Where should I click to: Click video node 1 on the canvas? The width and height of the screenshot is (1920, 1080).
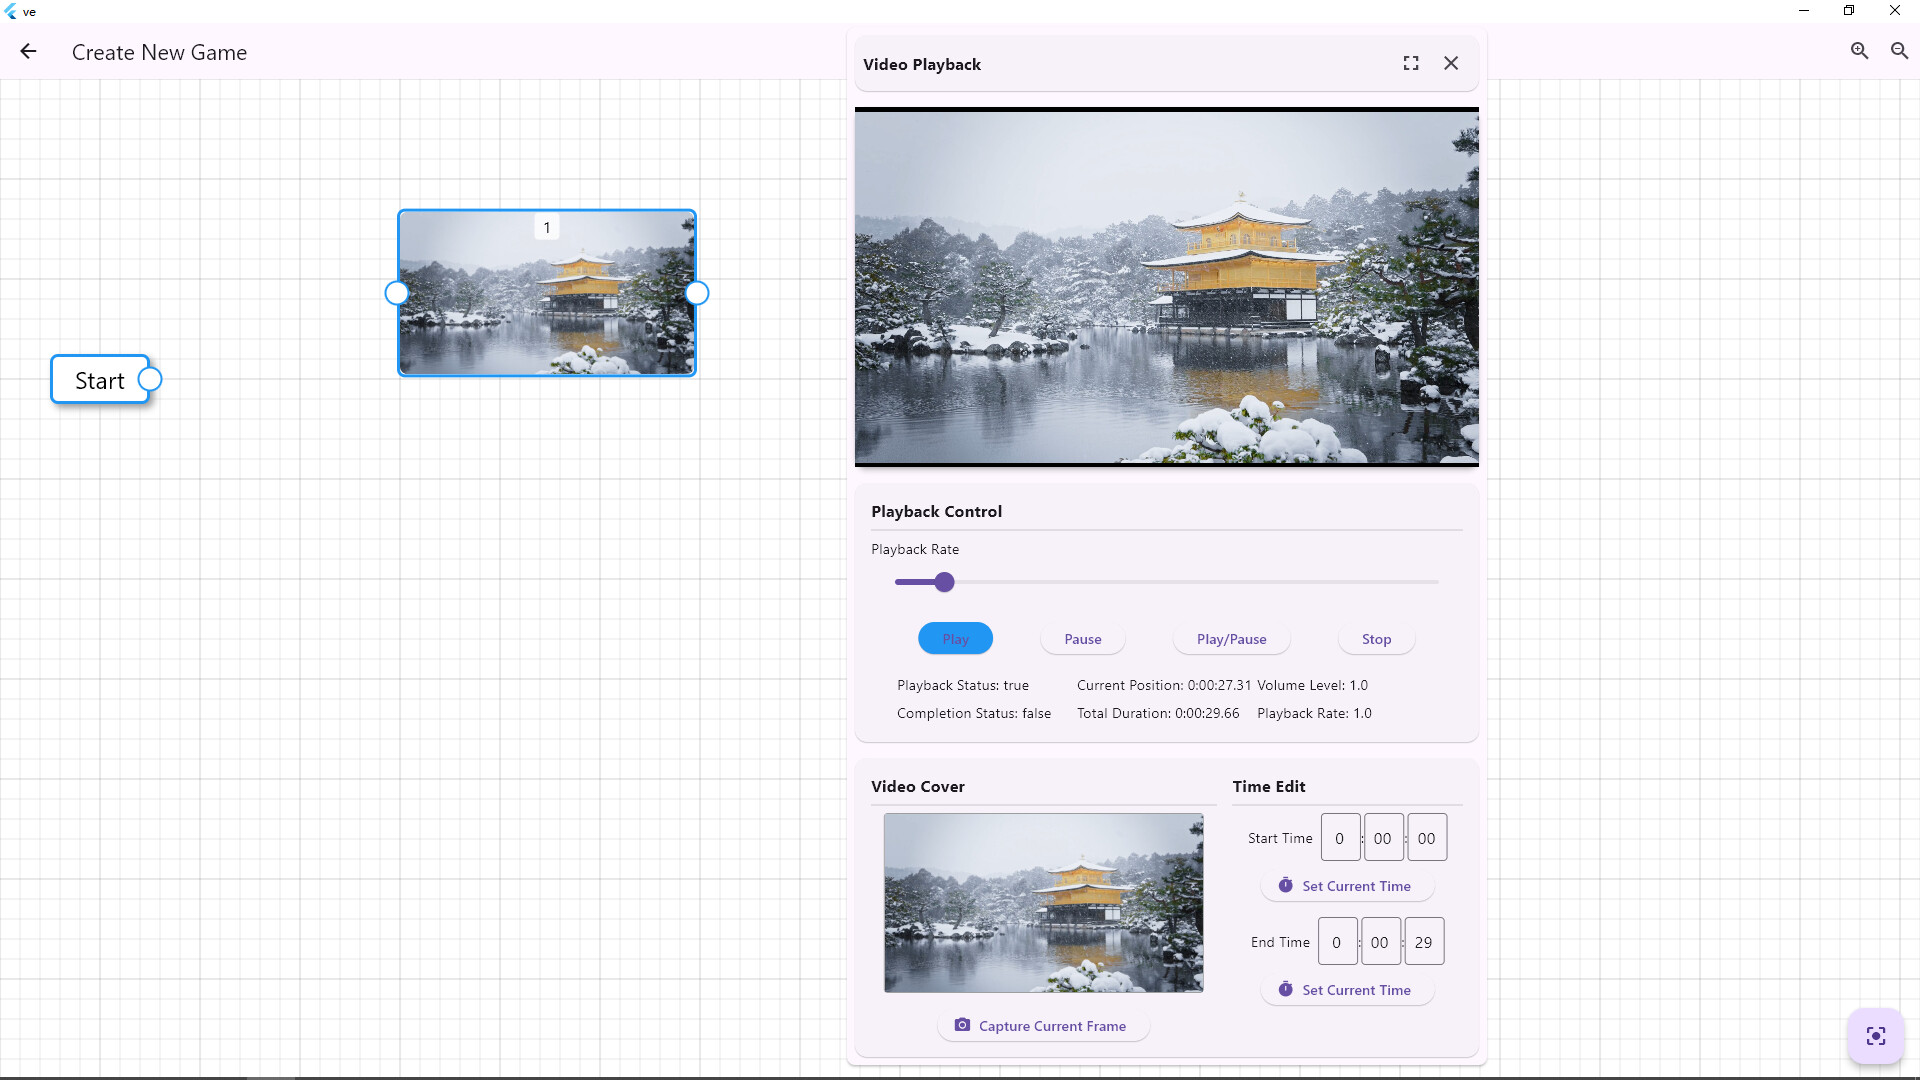(x=547, y=292)
